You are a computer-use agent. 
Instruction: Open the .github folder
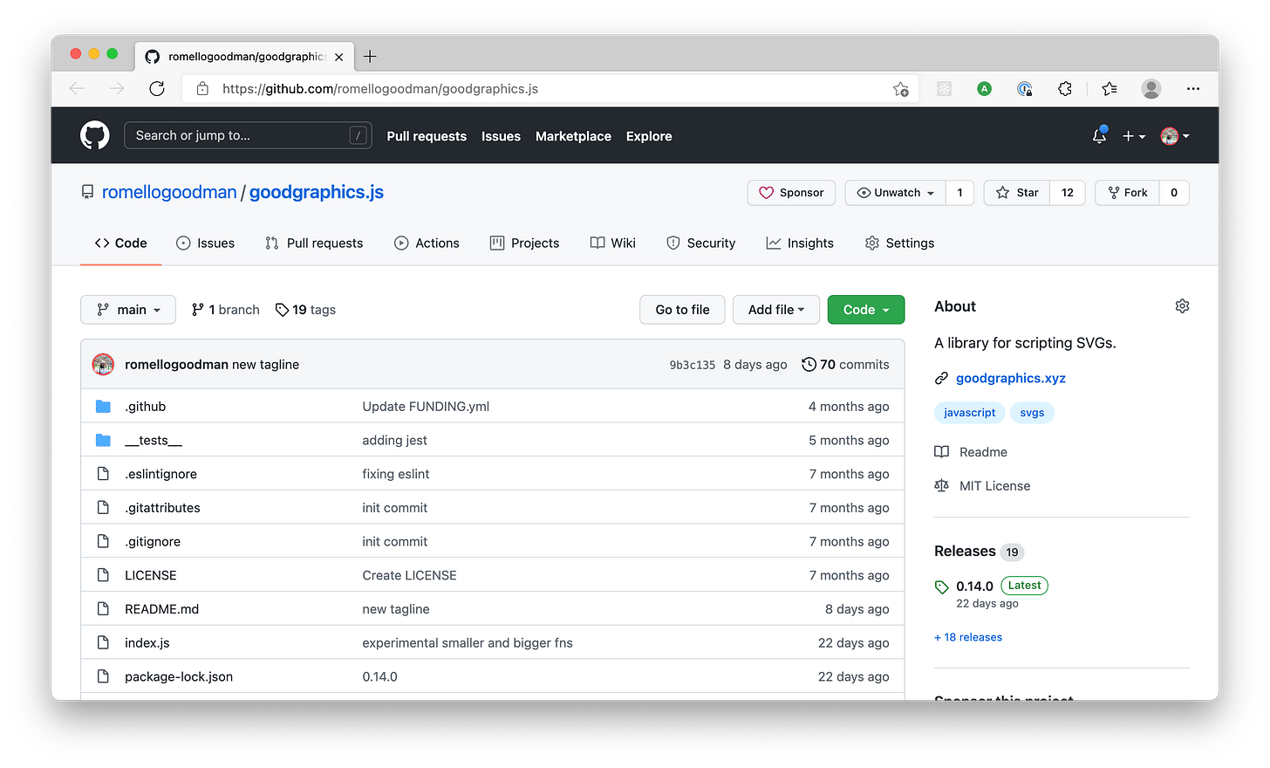click(145, 407)
